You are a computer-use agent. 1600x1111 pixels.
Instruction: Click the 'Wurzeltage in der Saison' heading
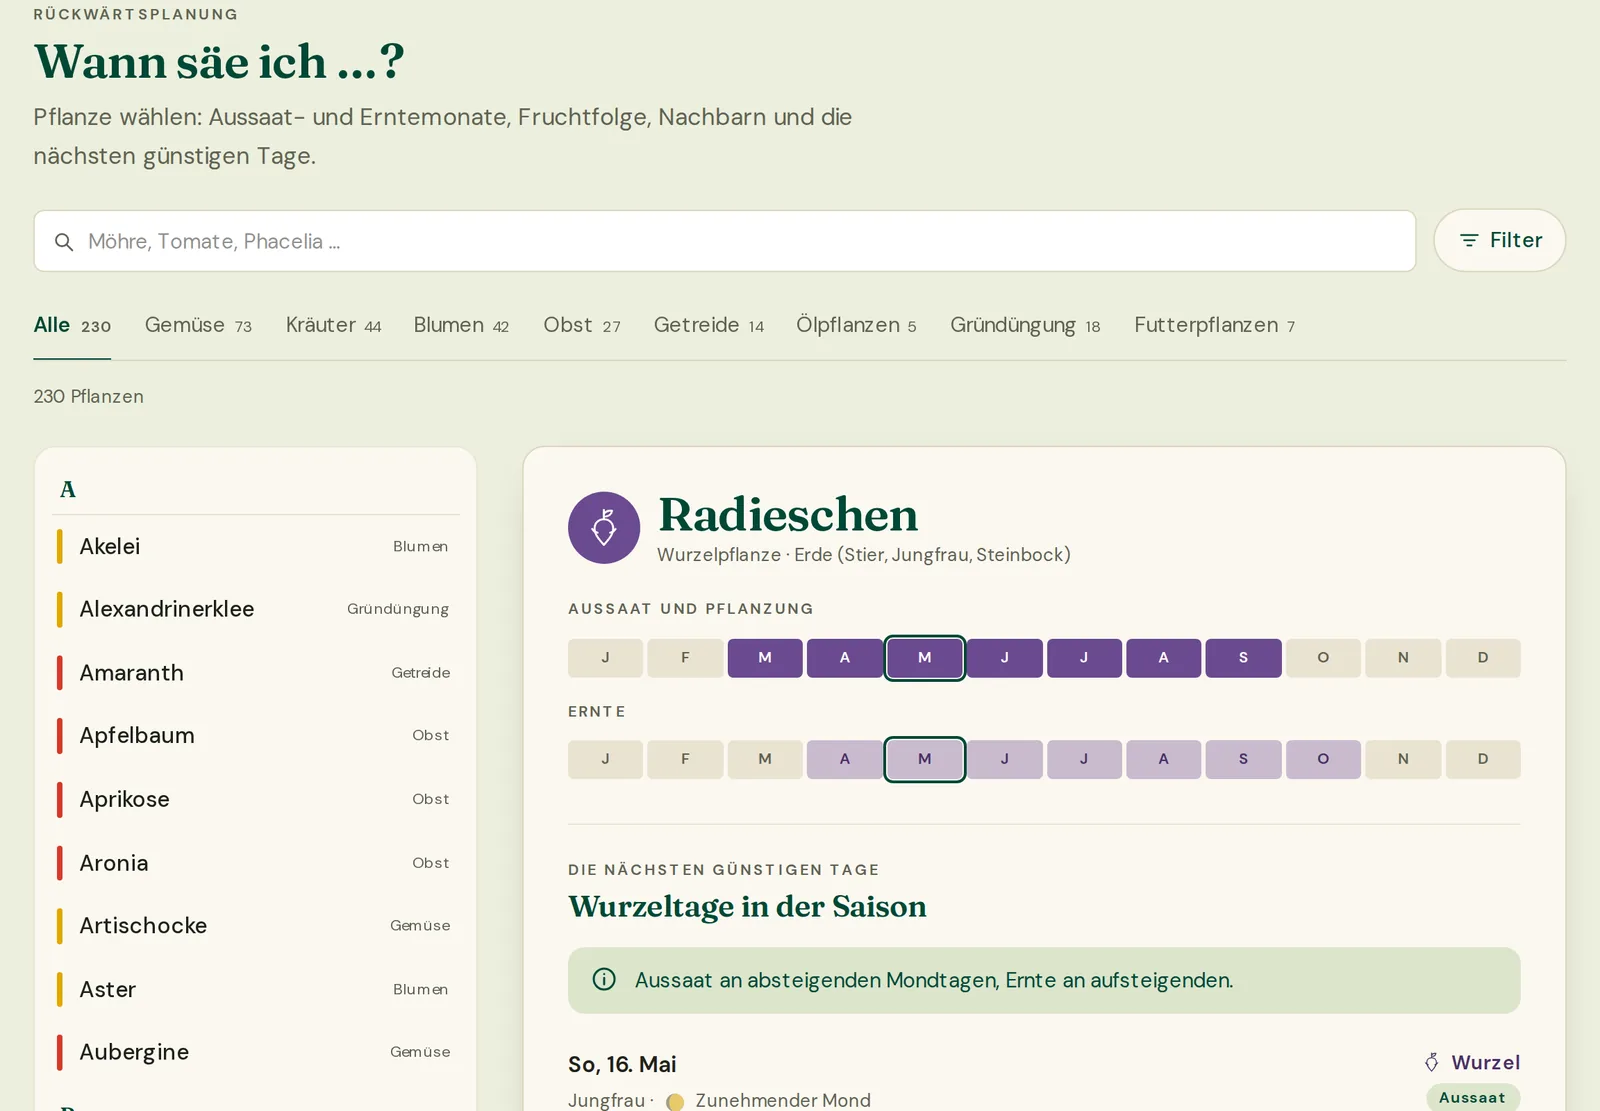click(747, 906)
